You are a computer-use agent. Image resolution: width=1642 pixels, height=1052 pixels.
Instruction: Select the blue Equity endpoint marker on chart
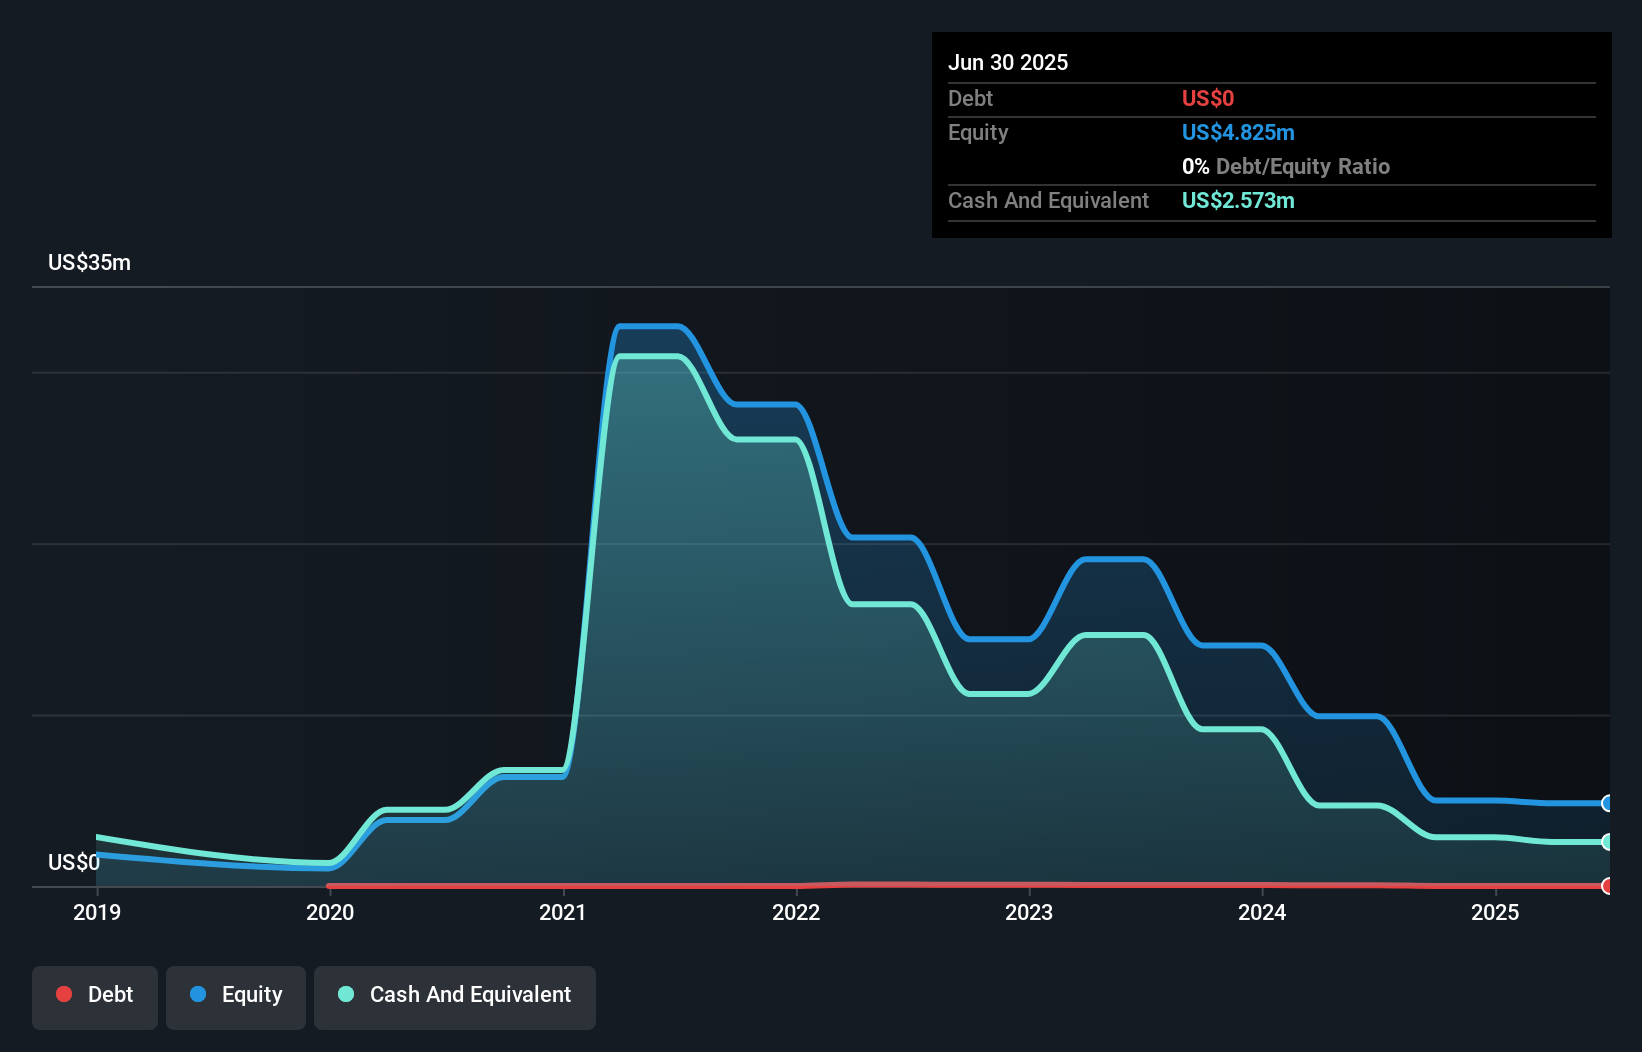[x=1606, y=804]
